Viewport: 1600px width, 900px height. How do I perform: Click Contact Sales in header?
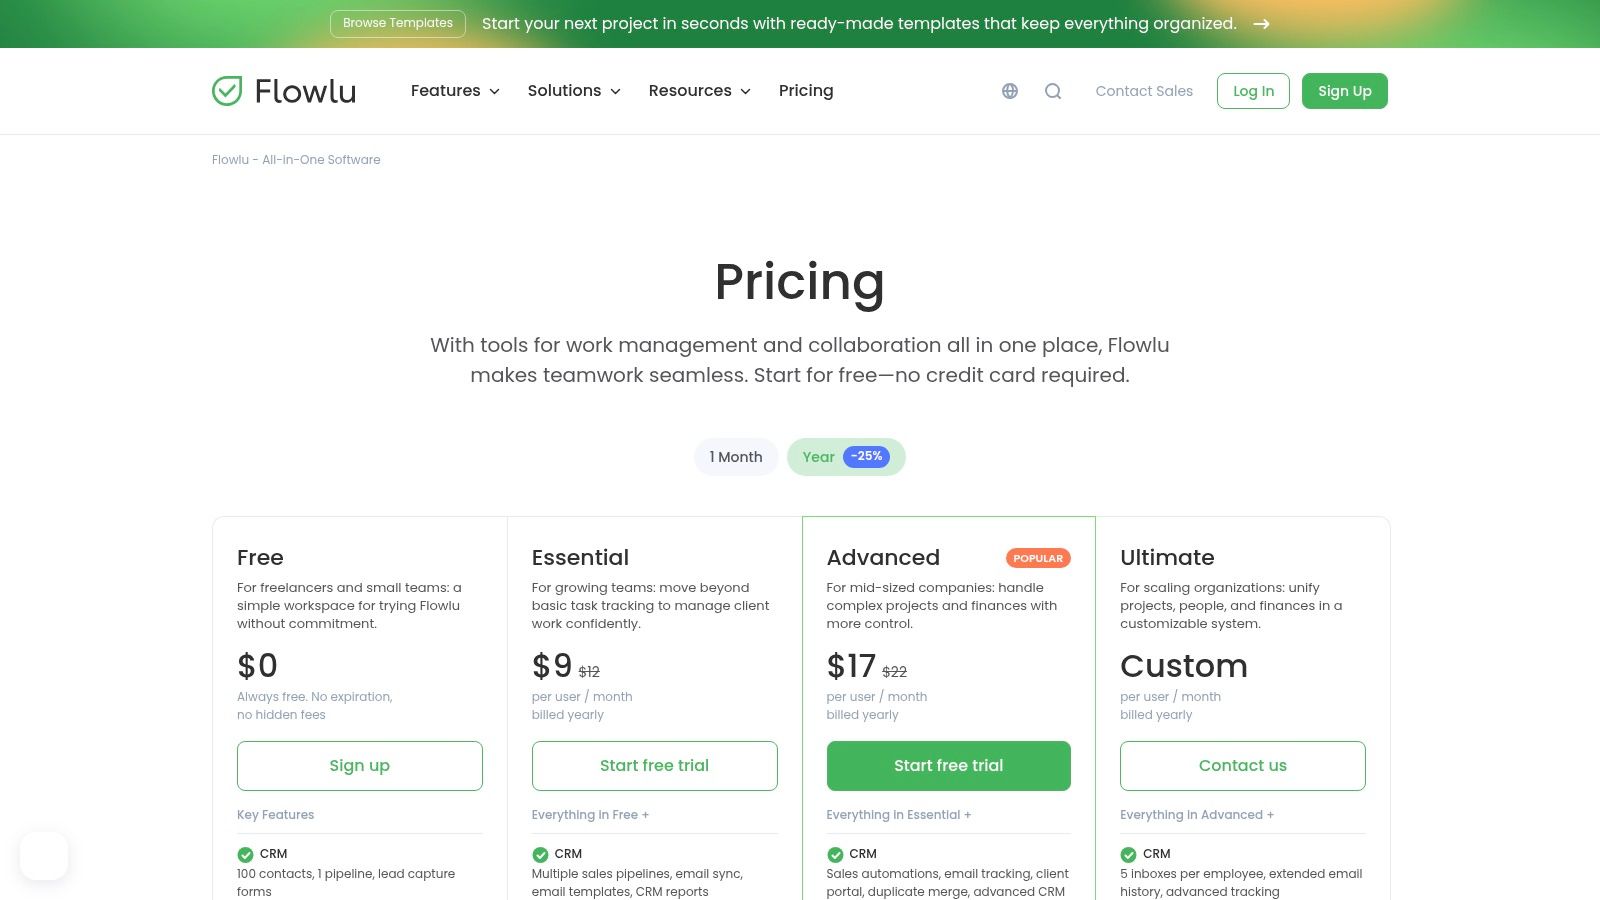pos(1144,91)
